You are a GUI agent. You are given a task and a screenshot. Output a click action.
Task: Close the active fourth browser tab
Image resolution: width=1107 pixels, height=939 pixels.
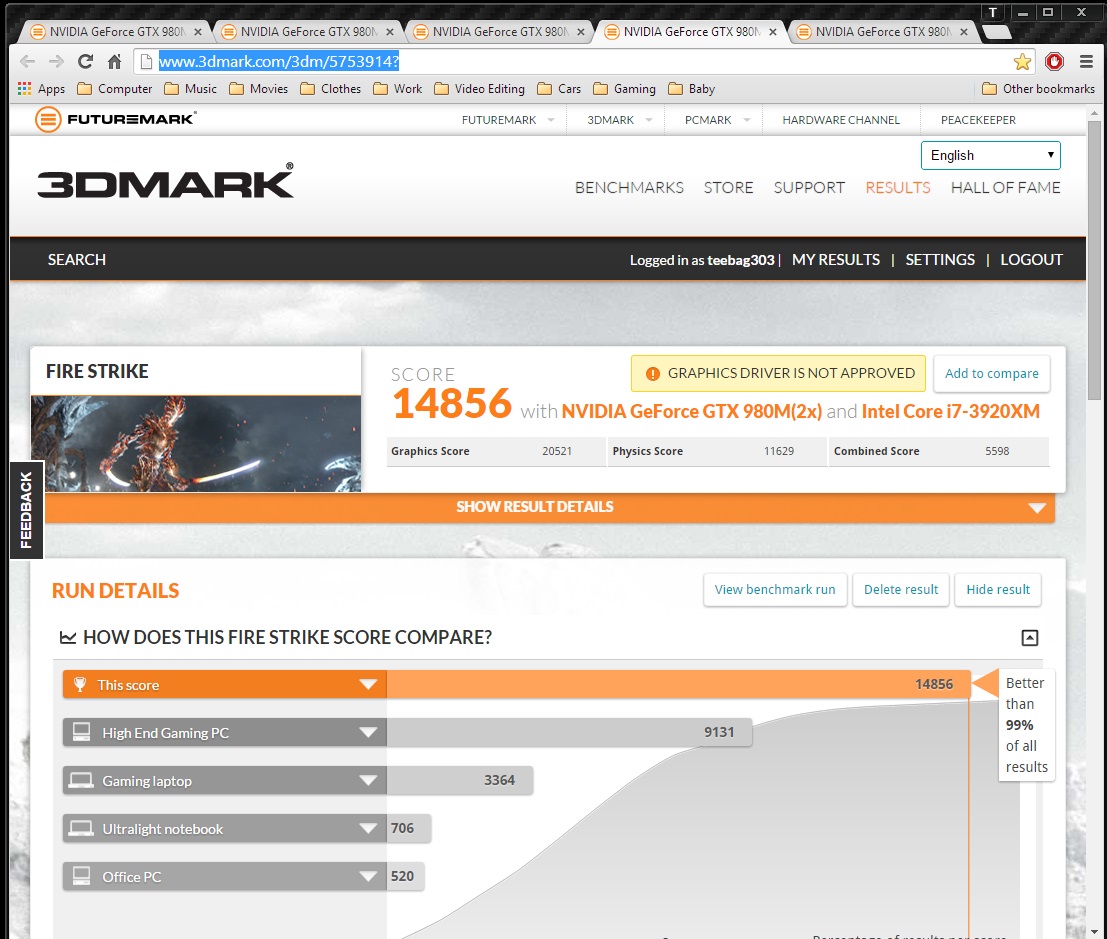point(773,32)
